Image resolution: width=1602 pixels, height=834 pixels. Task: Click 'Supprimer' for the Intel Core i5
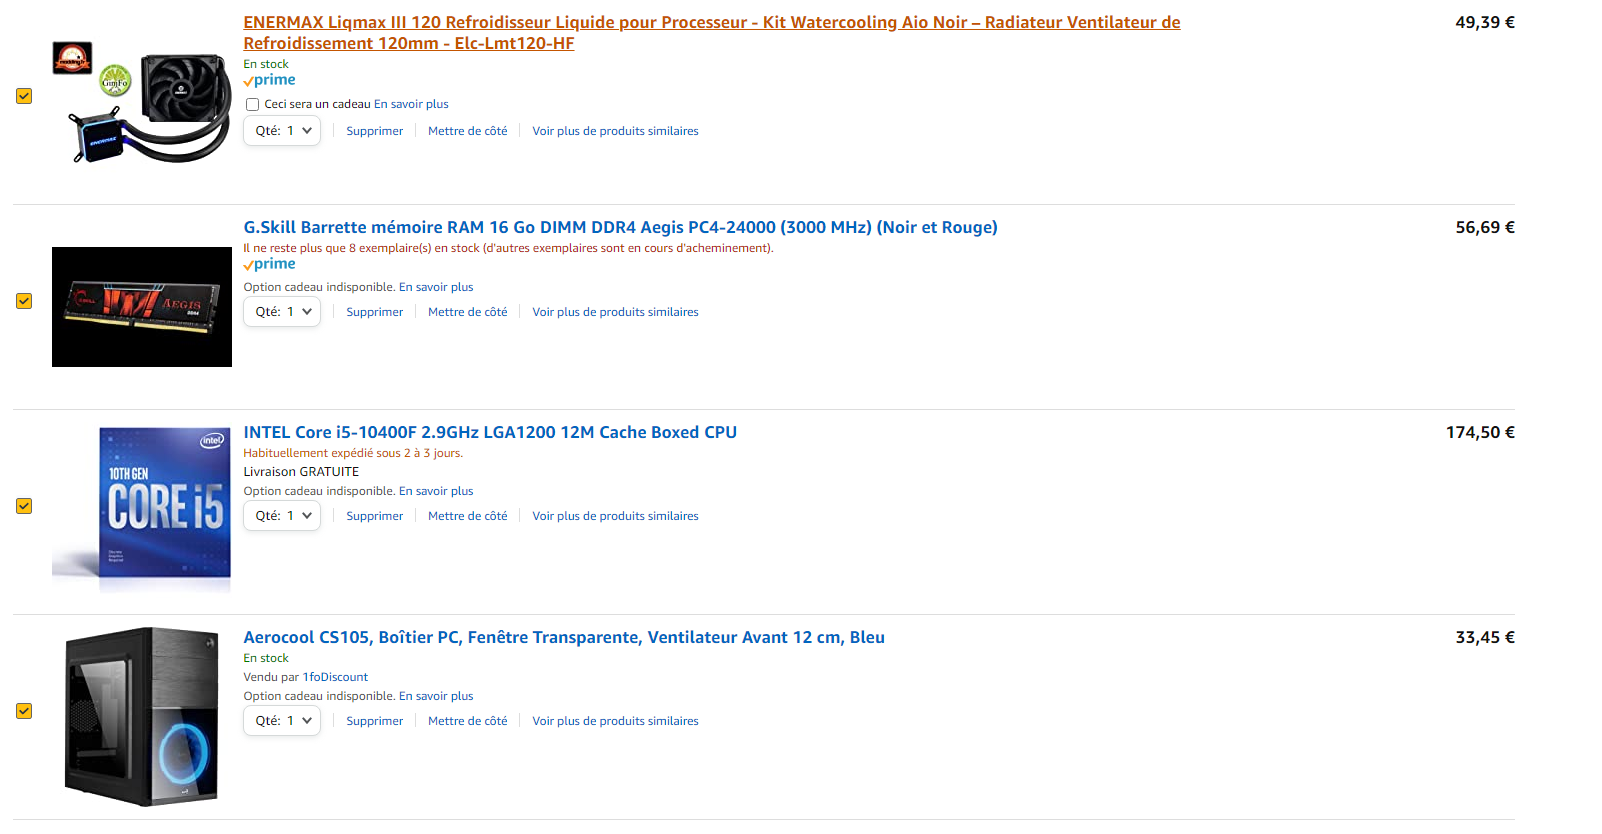[374, 516]
